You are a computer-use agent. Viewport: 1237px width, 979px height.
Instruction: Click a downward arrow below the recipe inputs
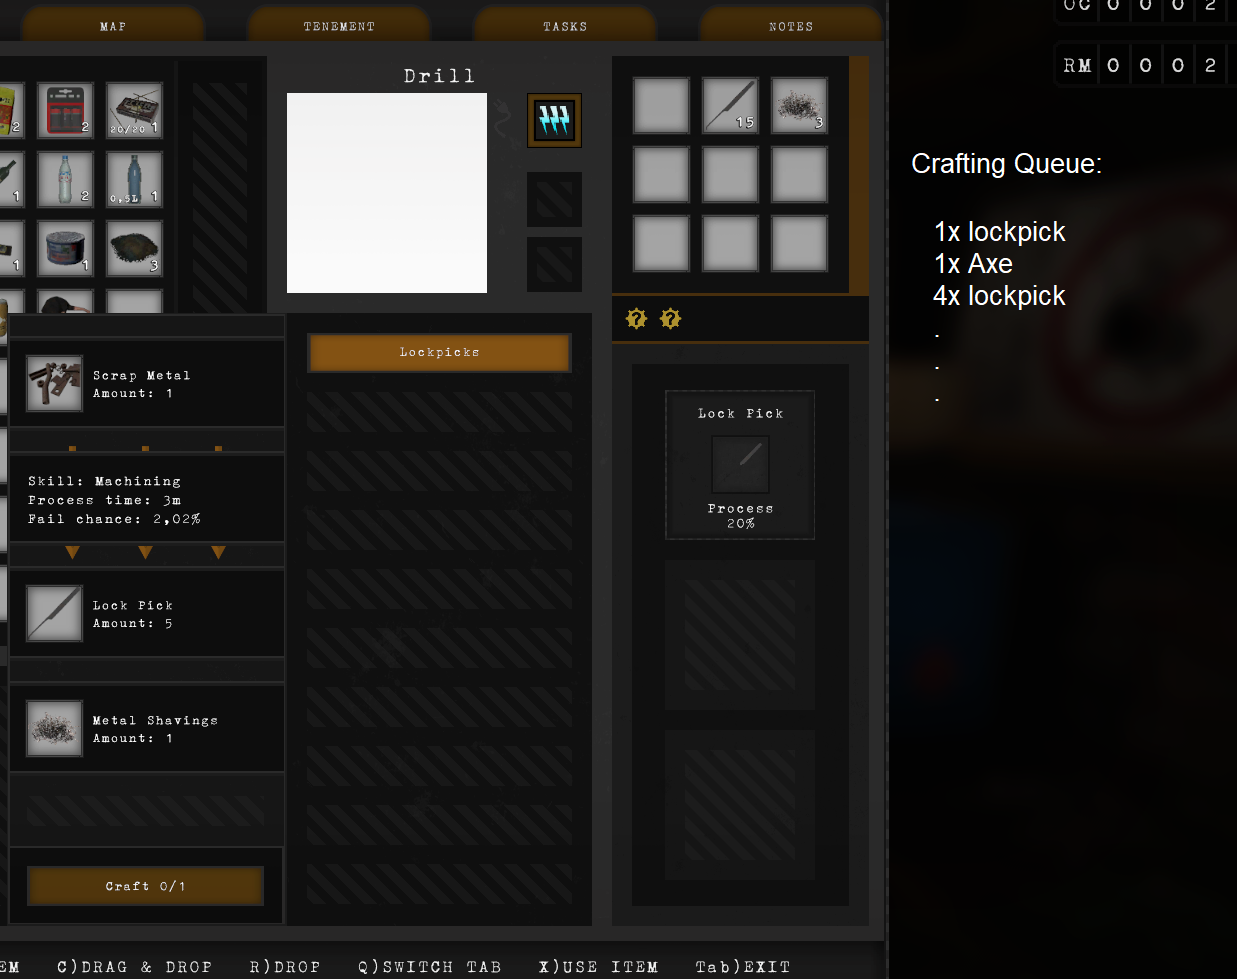145,551
